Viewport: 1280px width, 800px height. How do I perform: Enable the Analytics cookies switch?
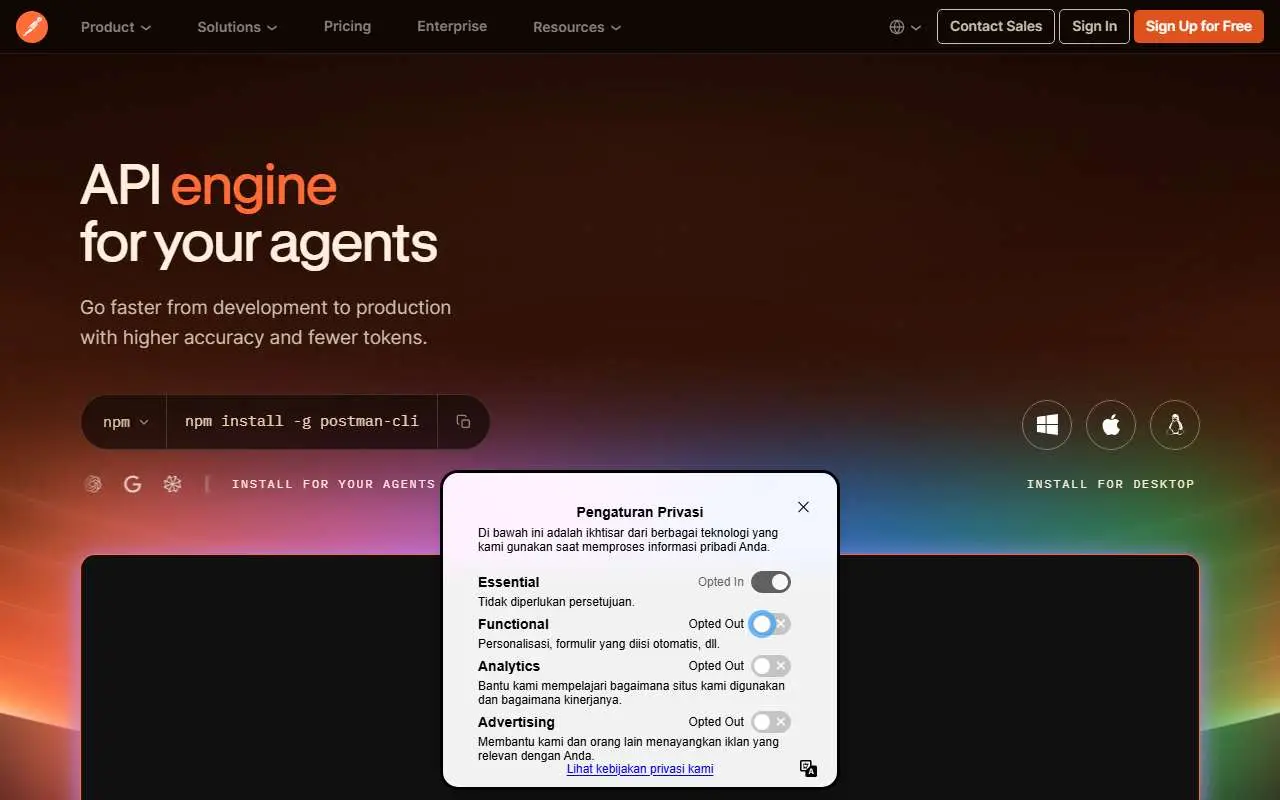tap(771, 666)
